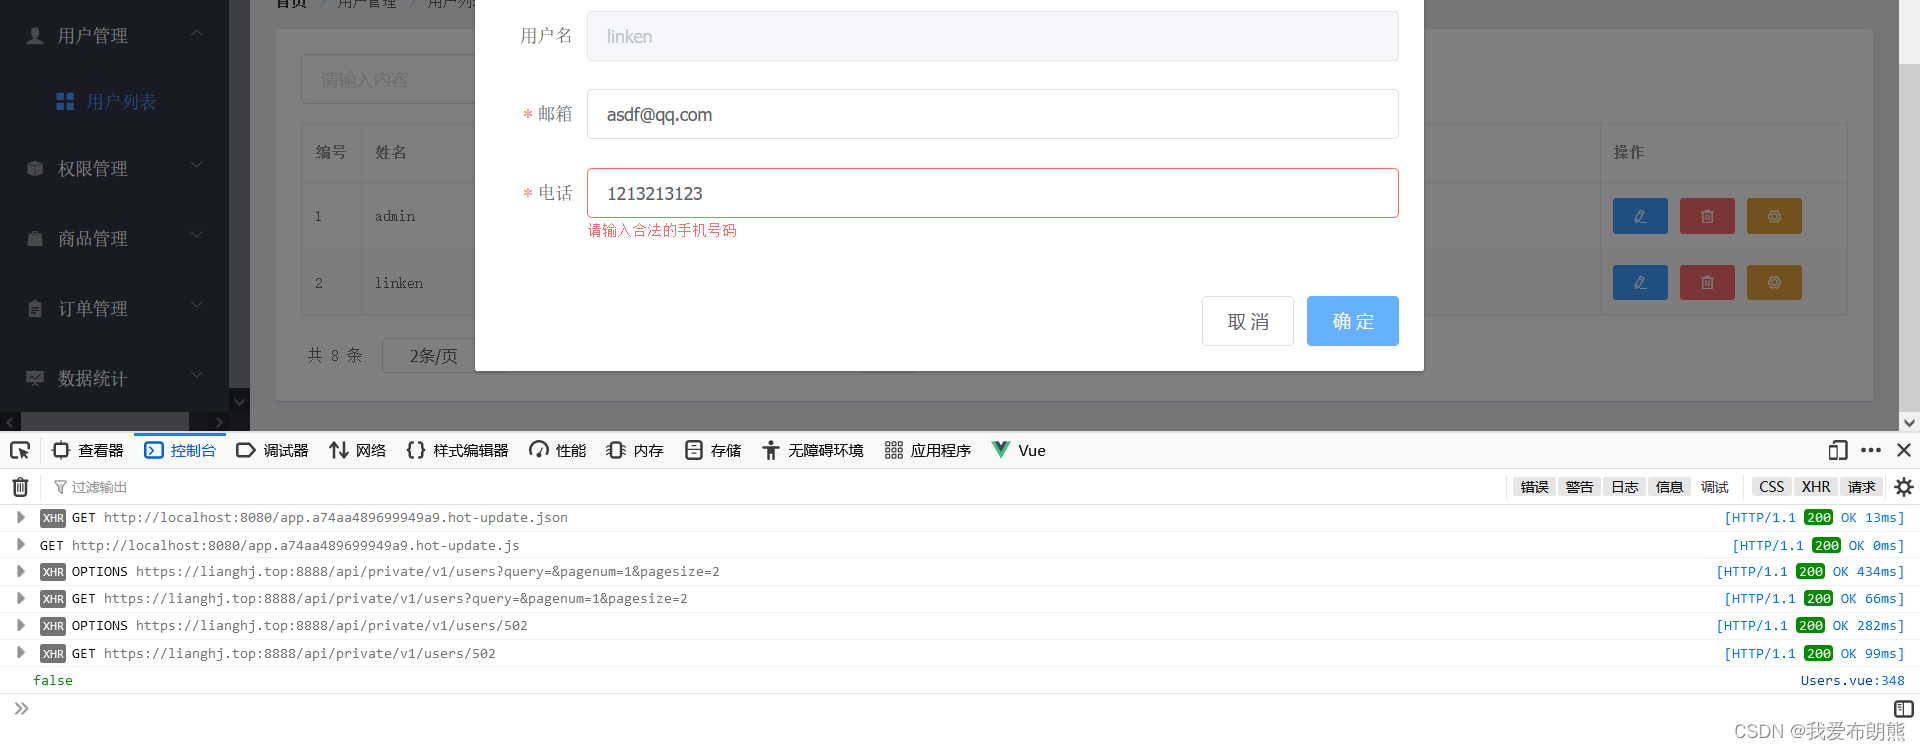1920x751 pixels.
Task: Click the sidebar horizontal scrollbar thumb
Action: [x=105, y=421]
